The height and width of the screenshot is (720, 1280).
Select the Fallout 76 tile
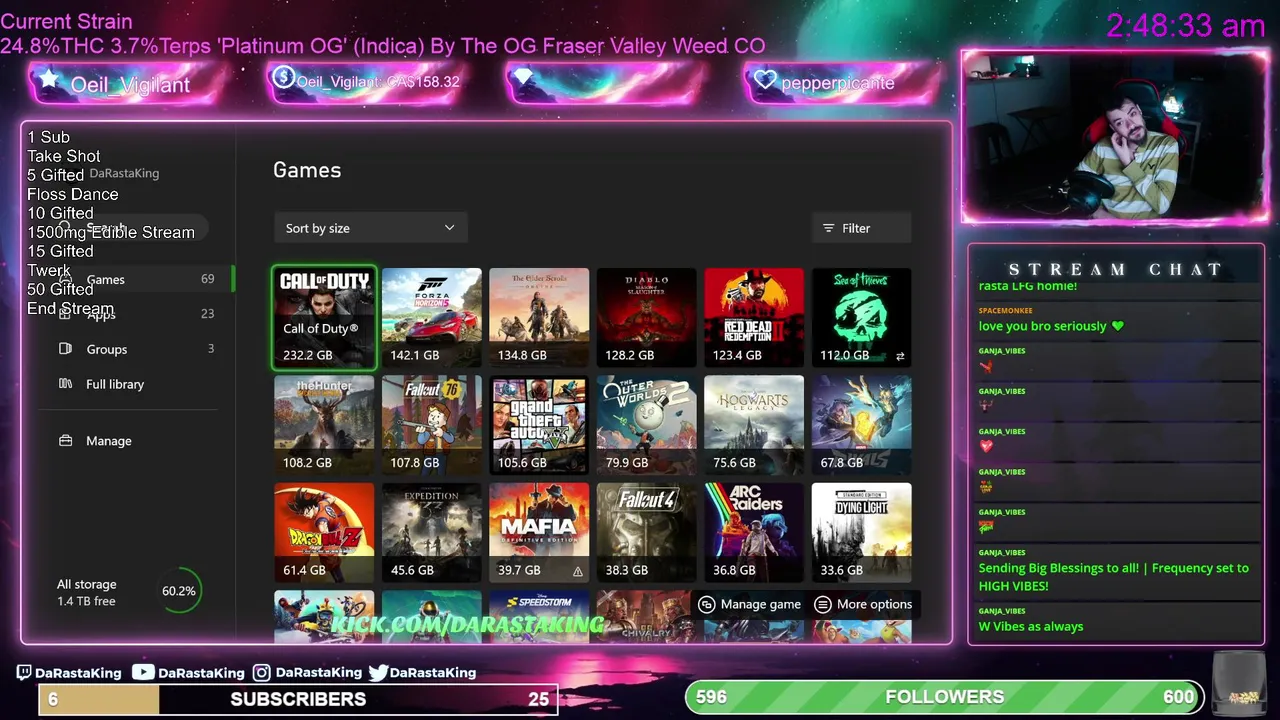(431, 425)
